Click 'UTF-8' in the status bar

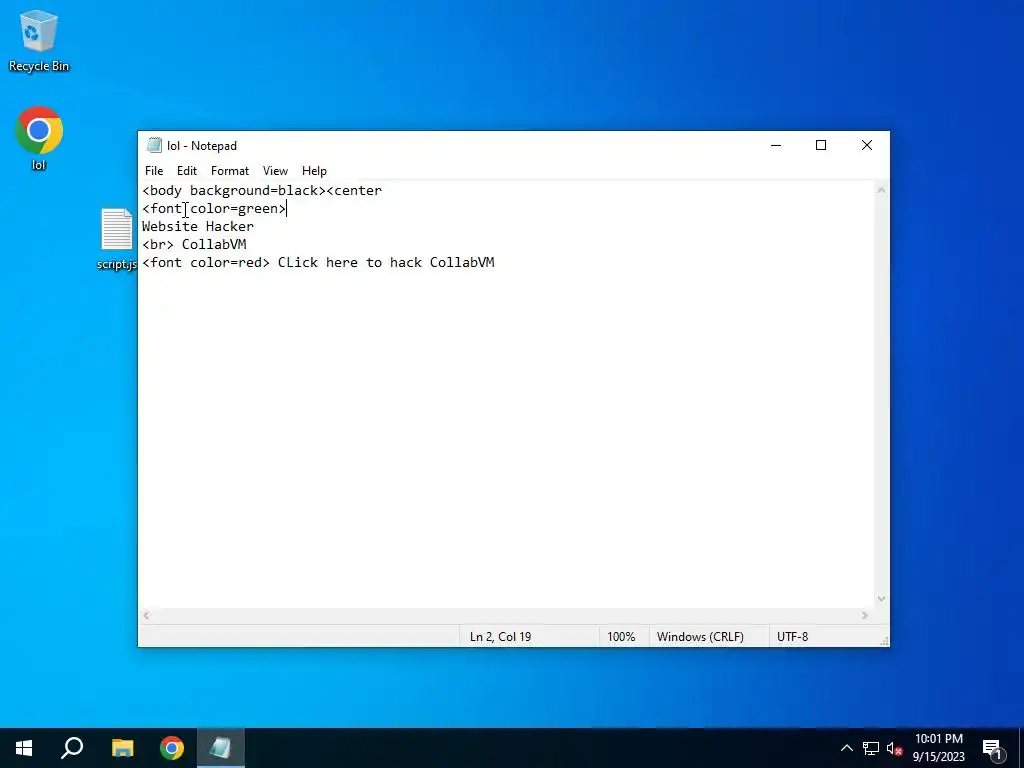click(x=792, y=637)
